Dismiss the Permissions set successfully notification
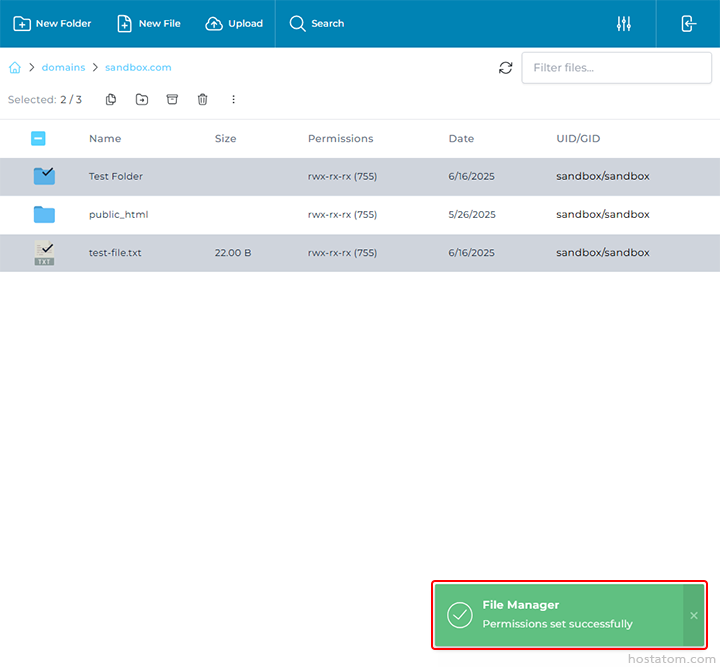This screenshot has height=667, width=720. (x=694, y=615)
